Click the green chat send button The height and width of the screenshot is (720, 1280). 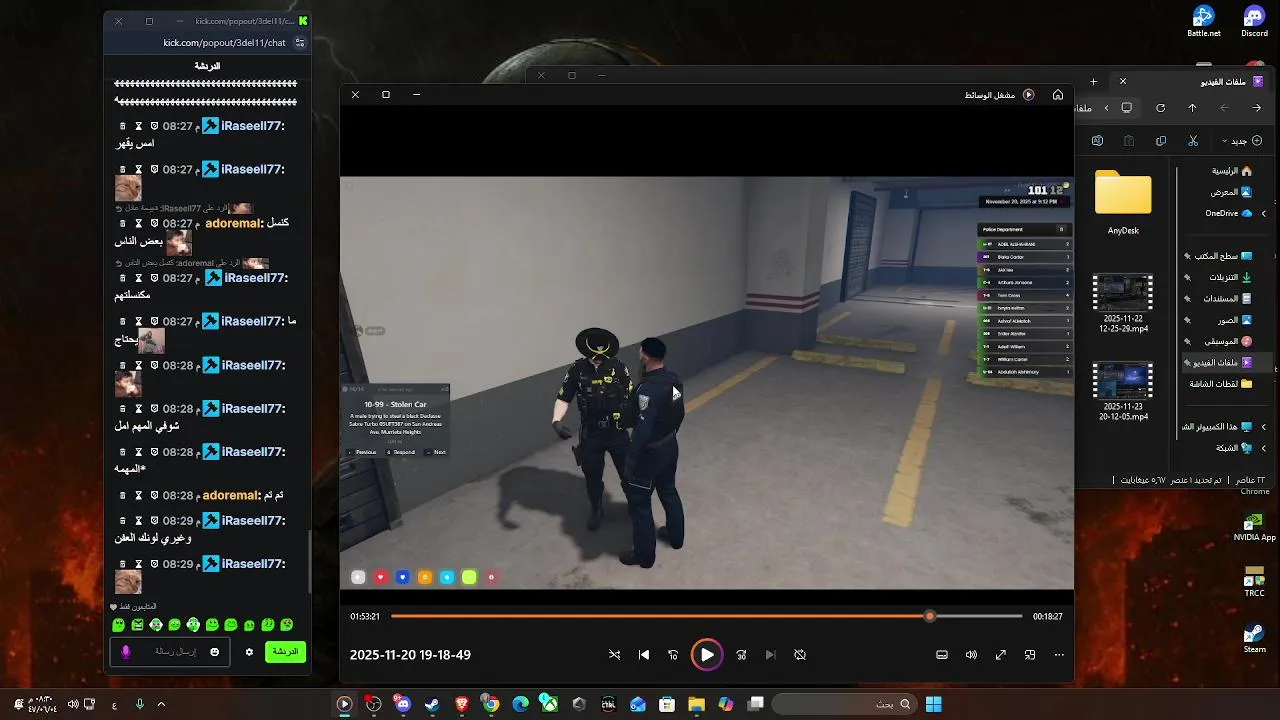285,652
